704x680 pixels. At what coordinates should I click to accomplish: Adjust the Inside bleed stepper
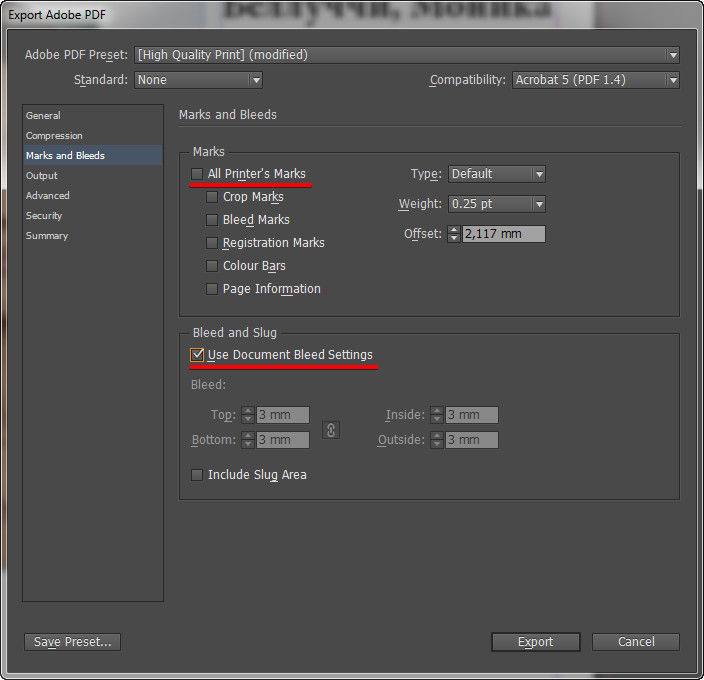437,415
